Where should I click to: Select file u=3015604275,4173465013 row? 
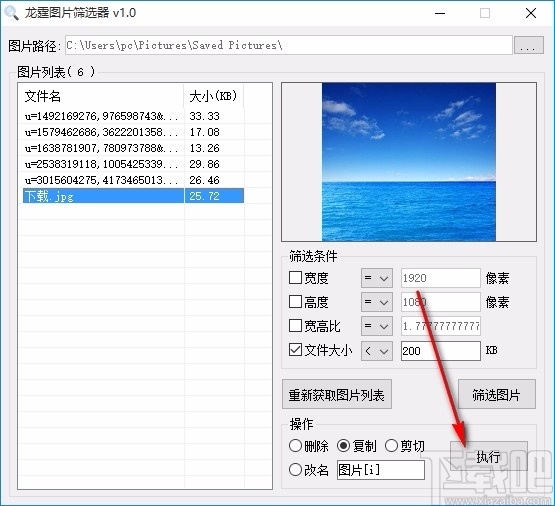tap(133, 180)
